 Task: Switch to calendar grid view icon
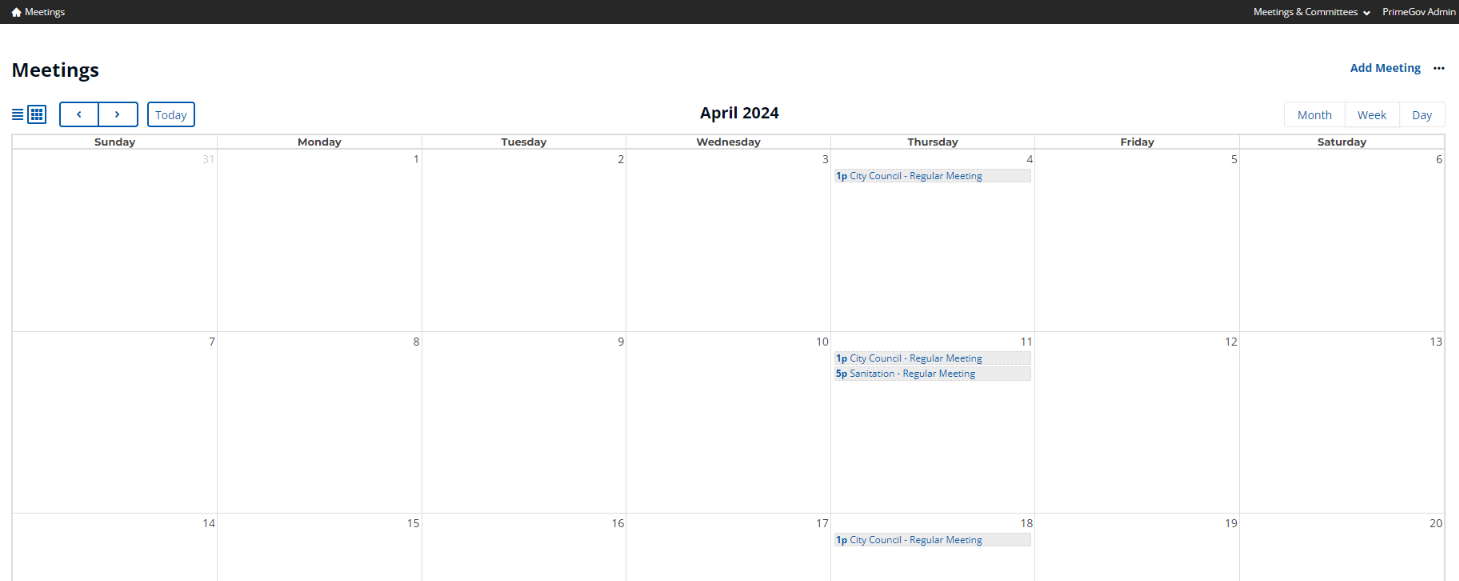pos(36,114)
